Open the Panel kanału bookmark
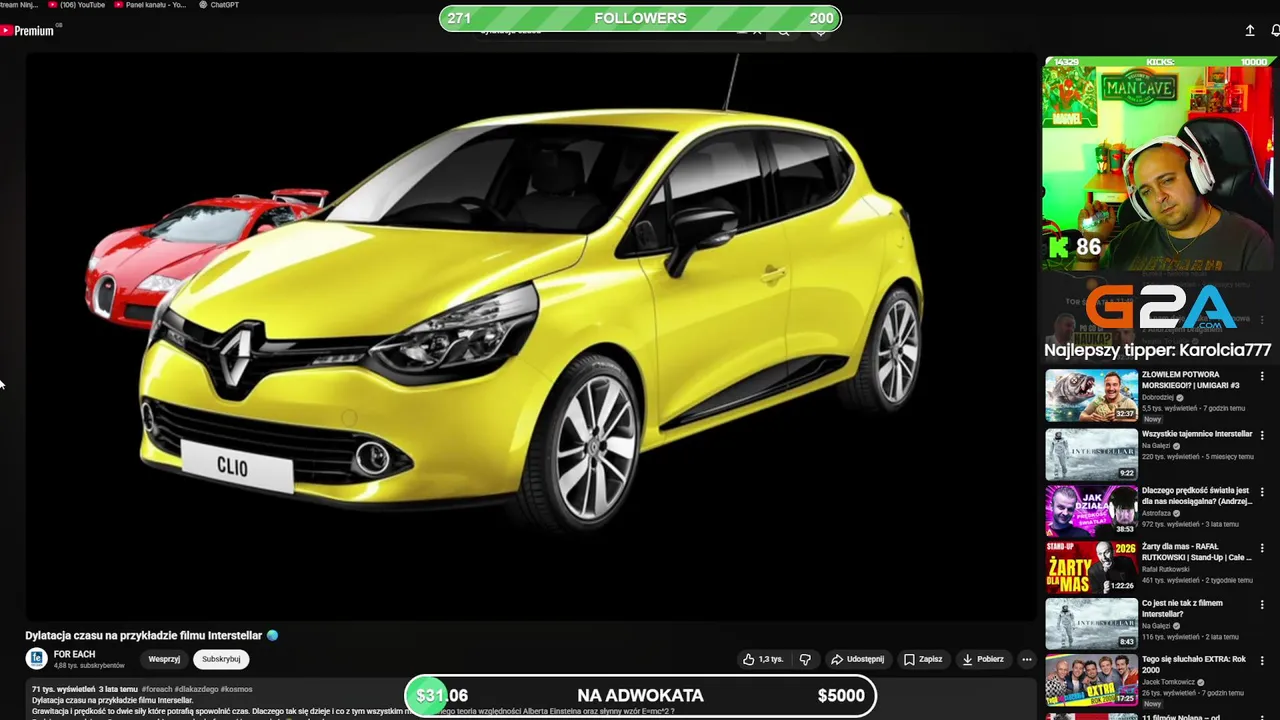The width and height of the screenshot is (1280, 720). [x=150, y=5]
